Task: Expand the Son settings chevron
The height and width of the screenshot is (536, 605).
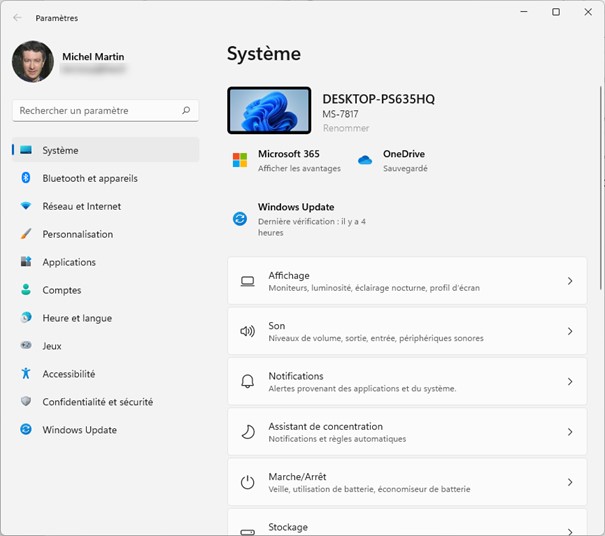Action: (570, 331)
